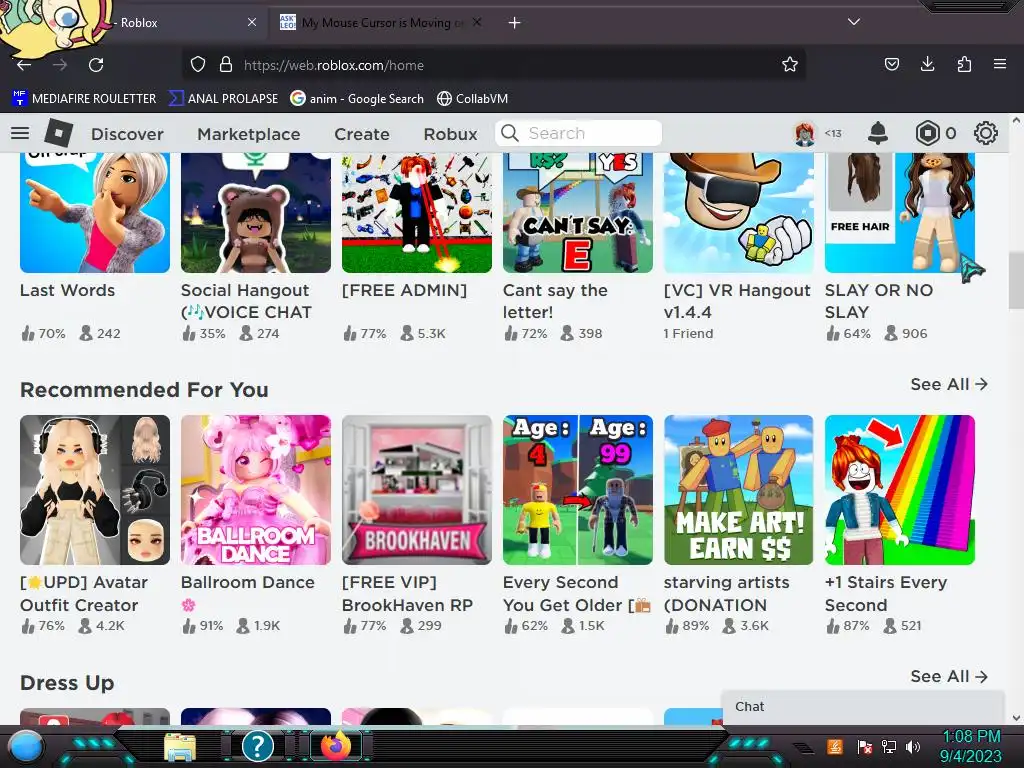Open Firefox downloads panel
Image resolution: width=1024 pixels, height=768 pixels.
pos(927,64)
